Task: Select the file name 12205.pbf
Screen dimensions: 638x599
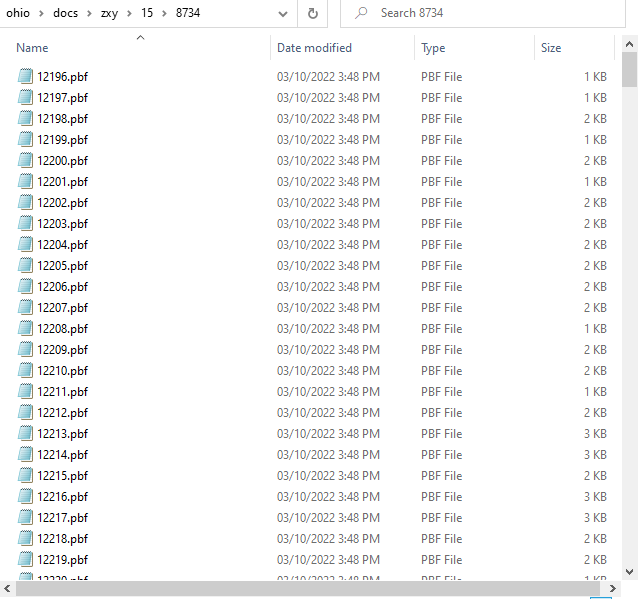Action: [63, 266]
